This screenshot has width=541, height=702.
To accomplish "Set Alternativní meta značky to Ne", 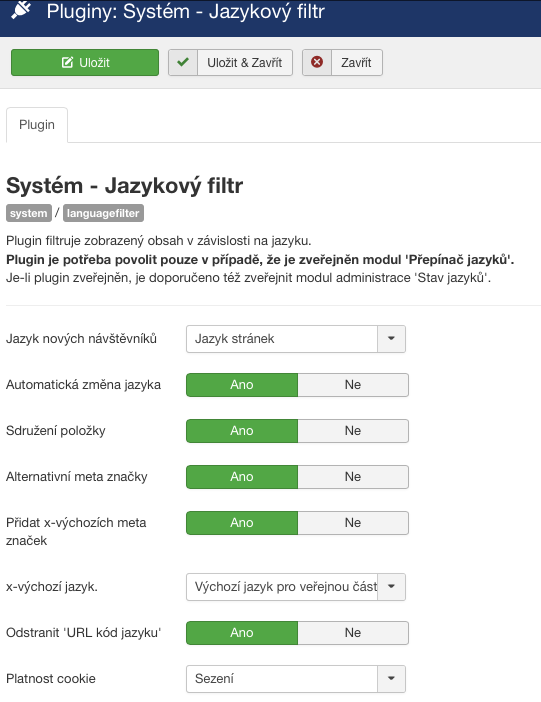I will point(353,477).
